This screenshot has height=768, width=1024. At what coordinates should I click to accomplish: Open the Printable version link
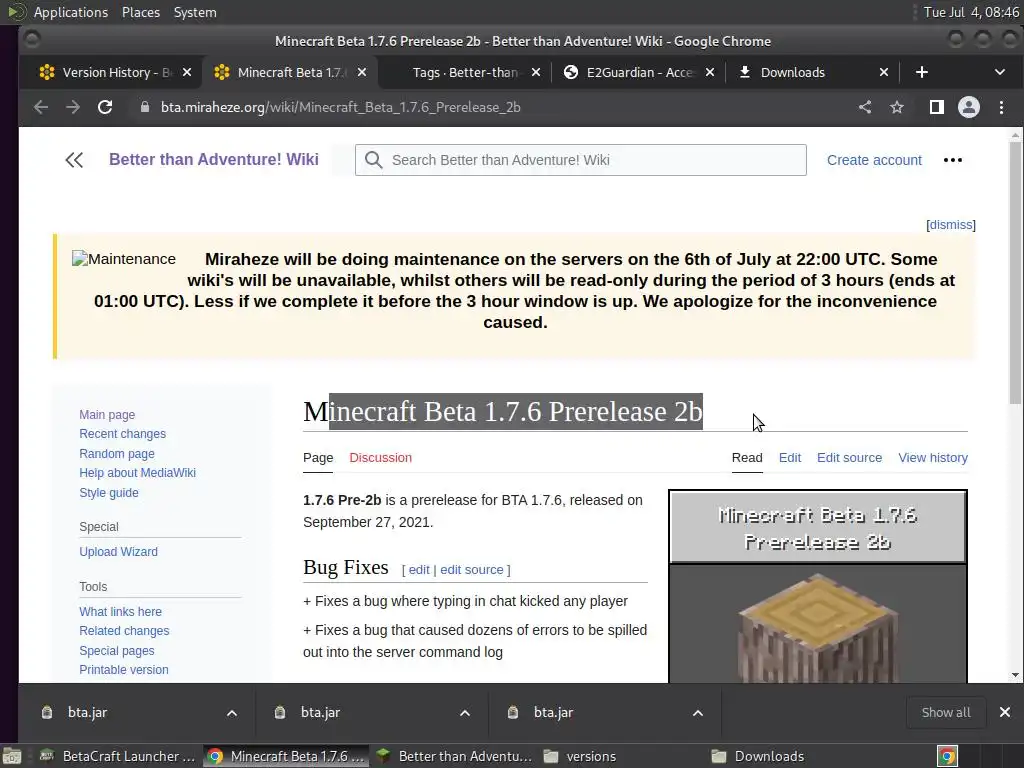click(123, 669)
